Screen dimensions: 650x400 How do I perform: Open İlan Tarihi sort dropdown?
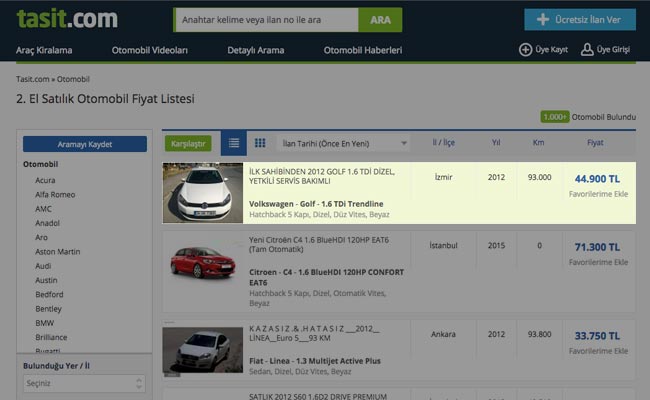(x=344, y=143)
